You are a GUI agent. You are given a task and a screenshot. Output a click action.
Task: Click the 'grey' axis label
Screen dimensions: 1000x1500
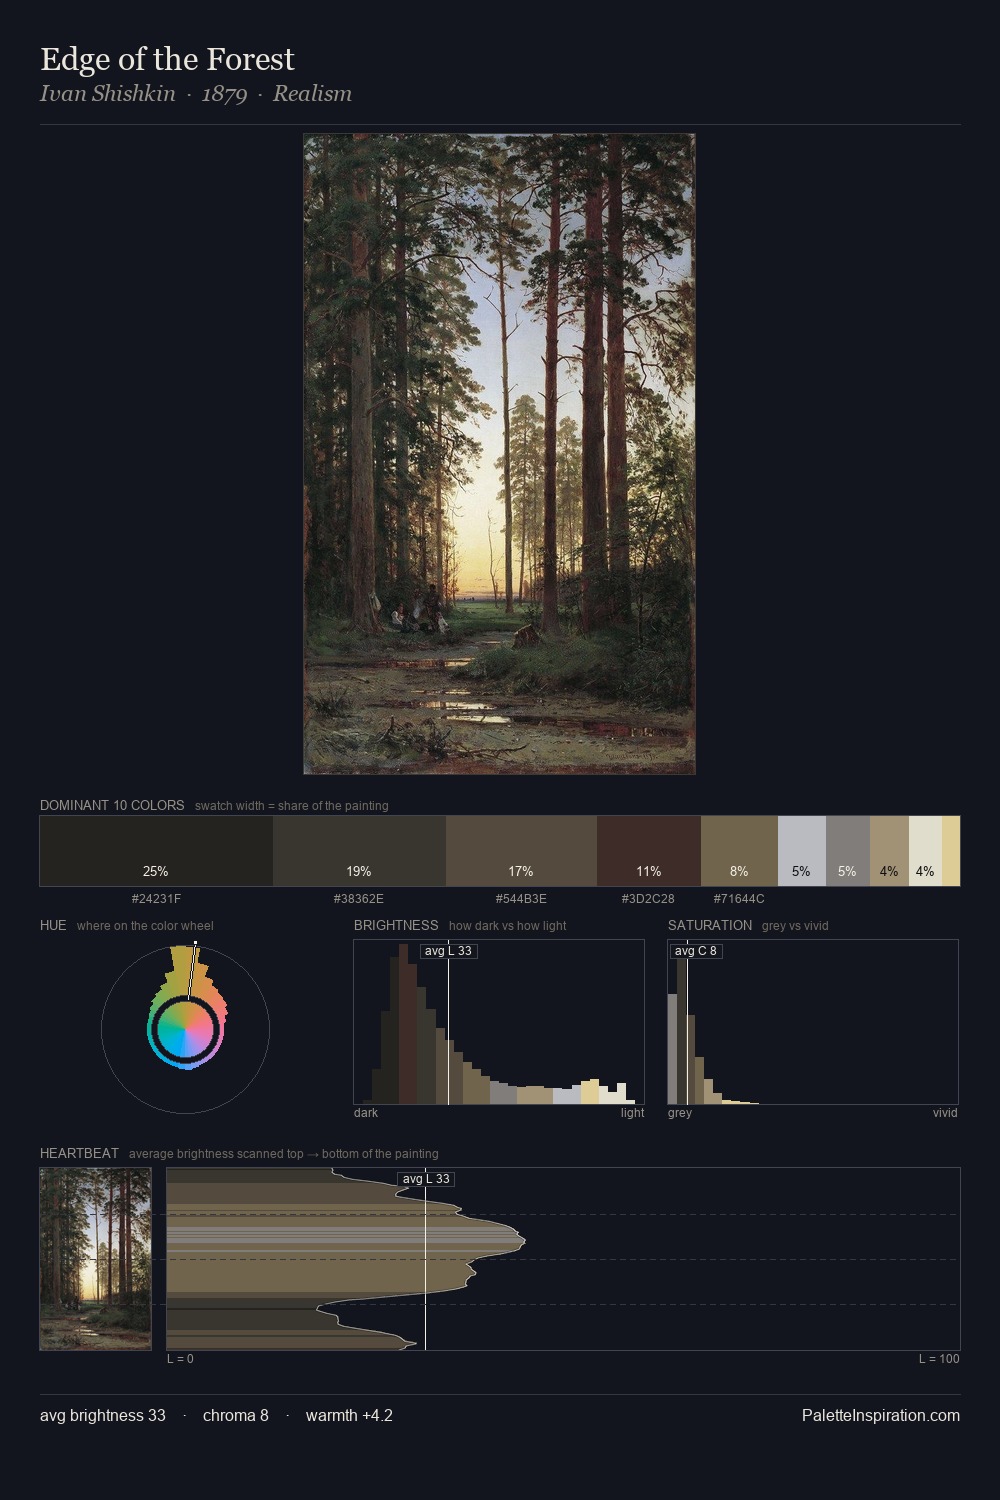[680, 1113]
